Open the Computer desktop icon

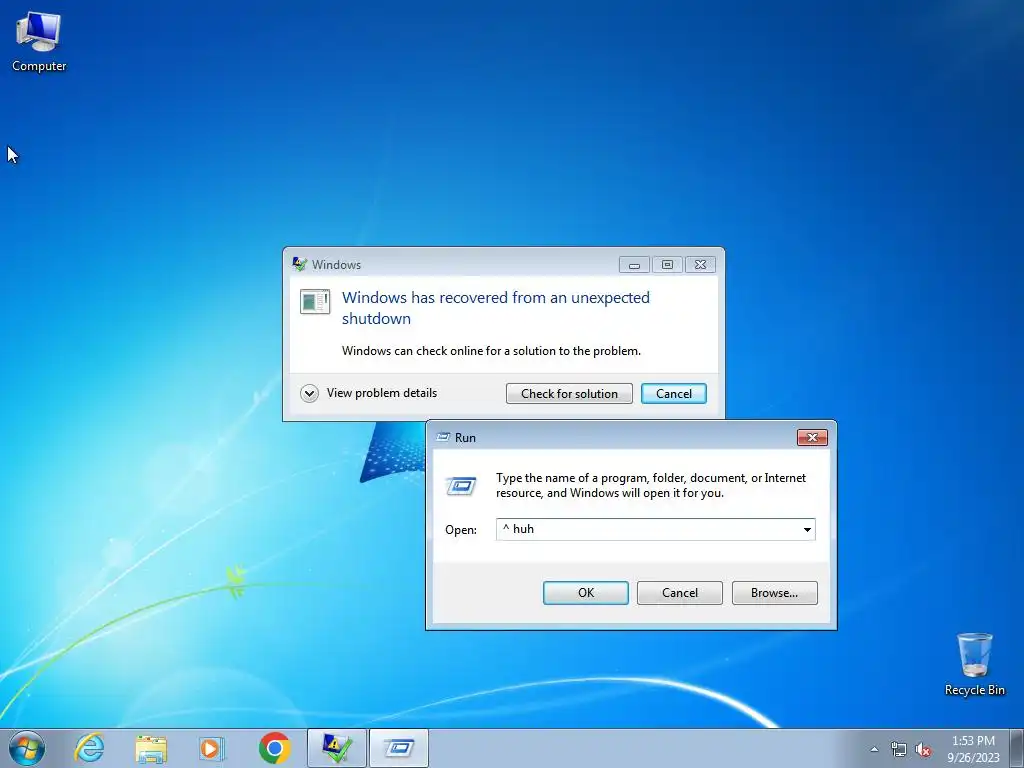coord(39,42)
